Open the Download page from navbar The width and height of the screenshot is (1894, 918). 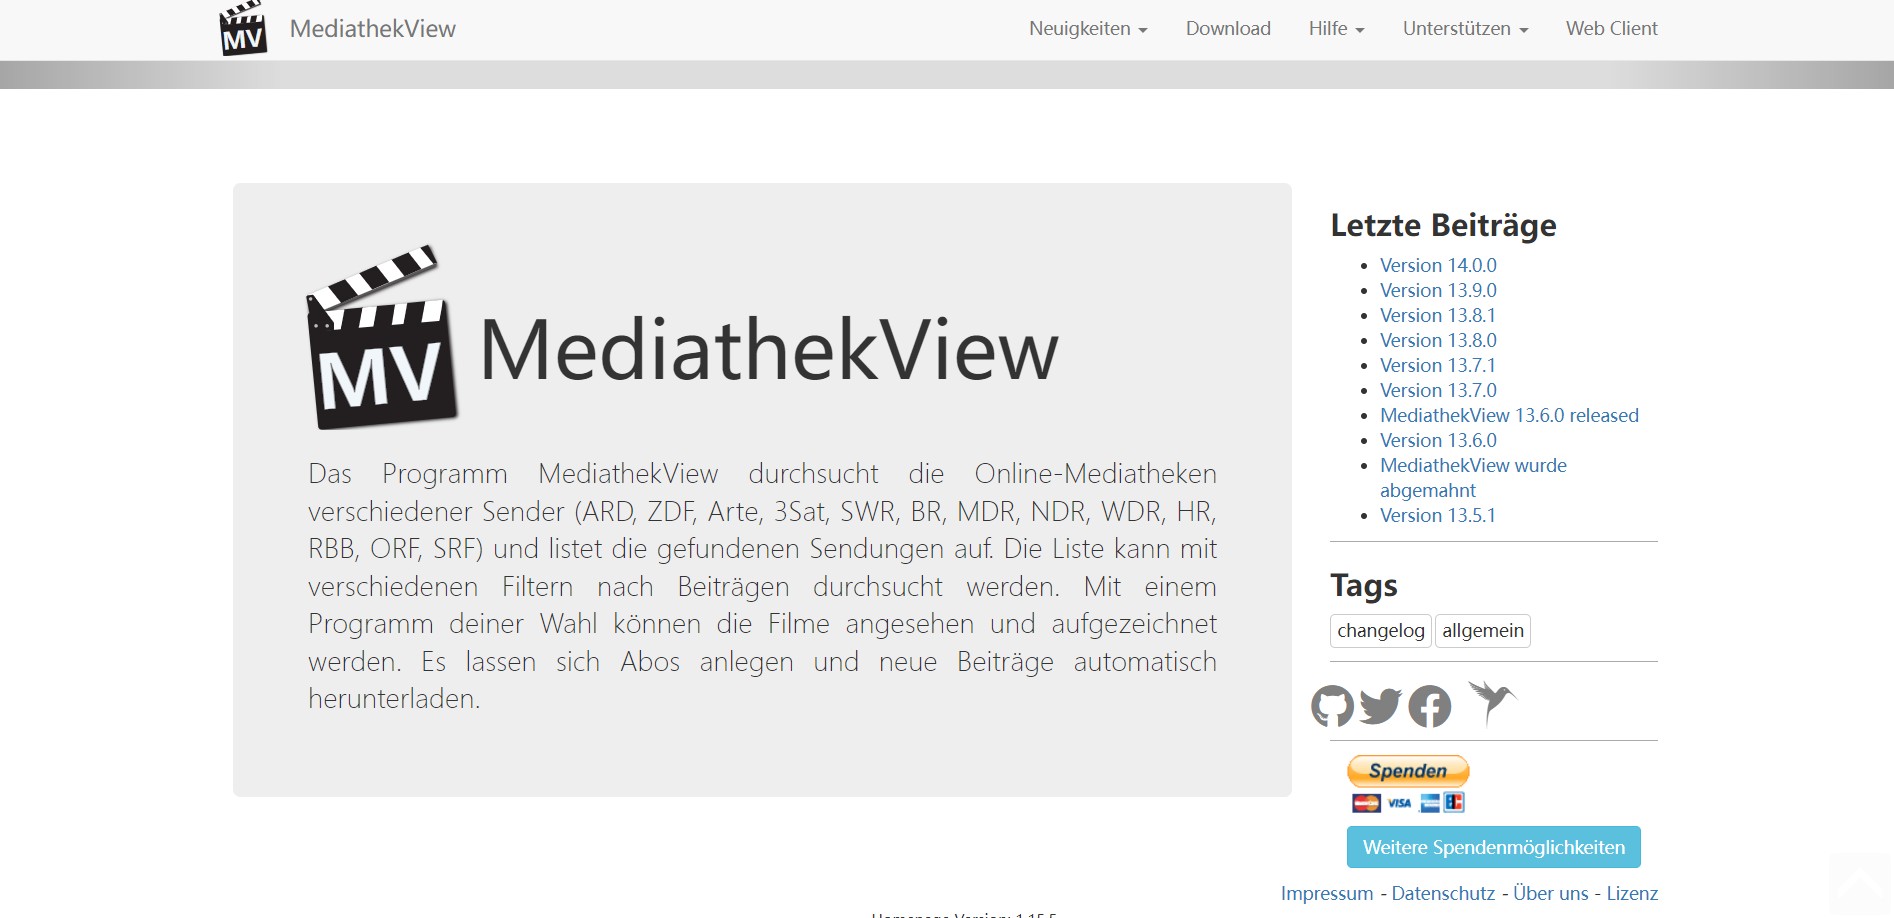coord(1228,29)
